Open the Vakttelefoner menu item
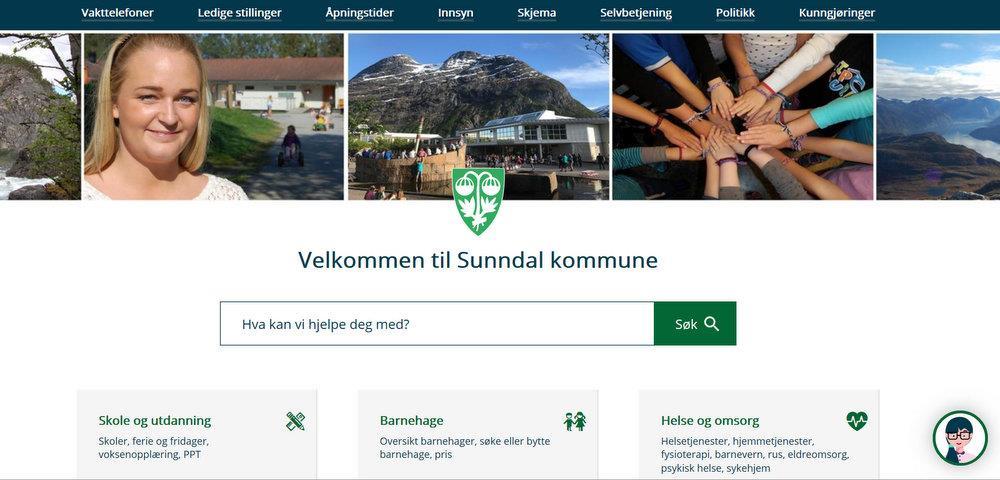 coord(117,13)
